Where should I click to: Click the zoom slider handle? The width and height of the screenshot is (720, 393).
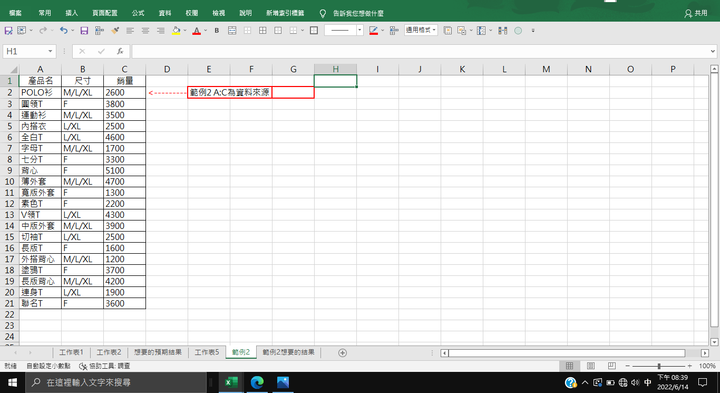659,366
